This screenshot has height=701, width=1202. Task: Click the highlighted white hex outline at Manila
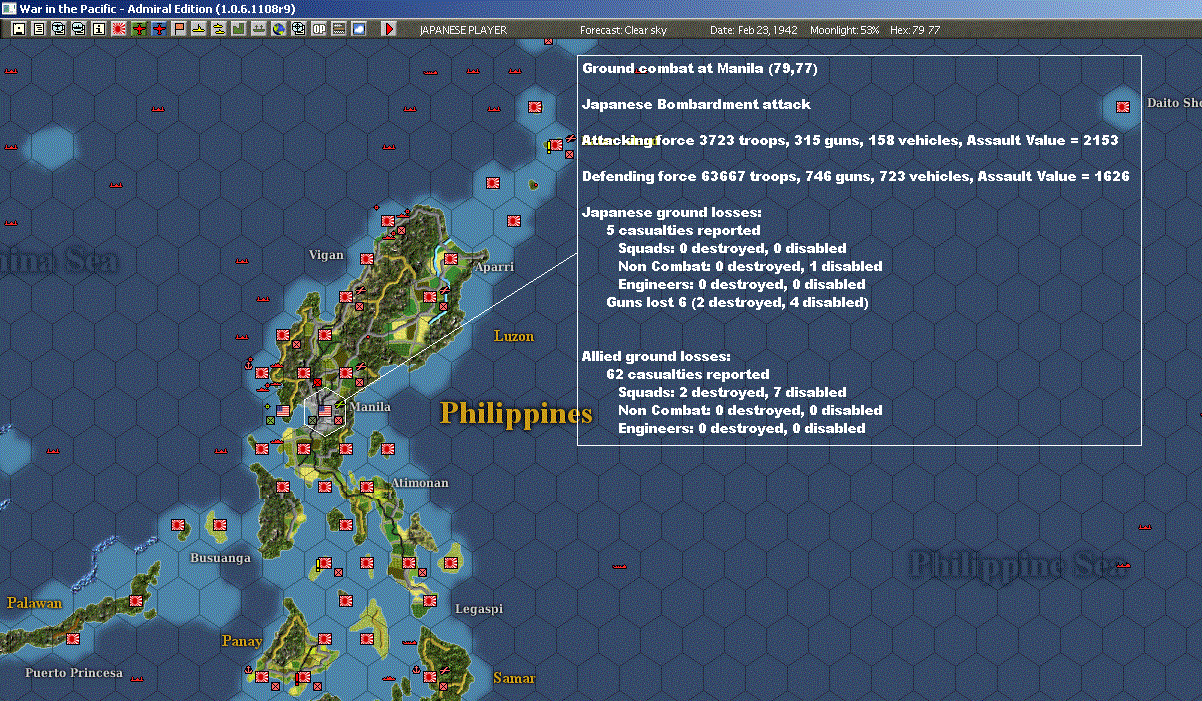(x=325, y=413)
